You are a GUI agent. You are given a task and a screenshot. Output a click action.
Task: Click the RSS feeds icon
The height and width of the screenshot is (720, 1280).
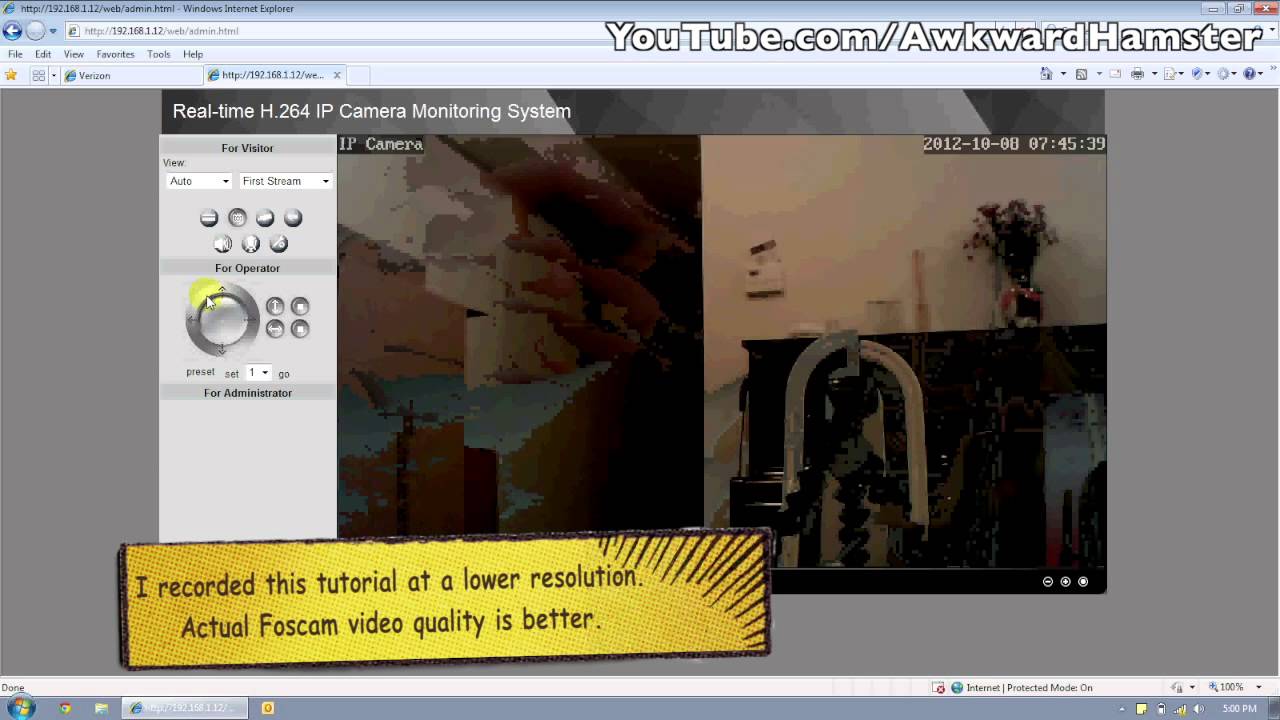tap(1081, 73)
